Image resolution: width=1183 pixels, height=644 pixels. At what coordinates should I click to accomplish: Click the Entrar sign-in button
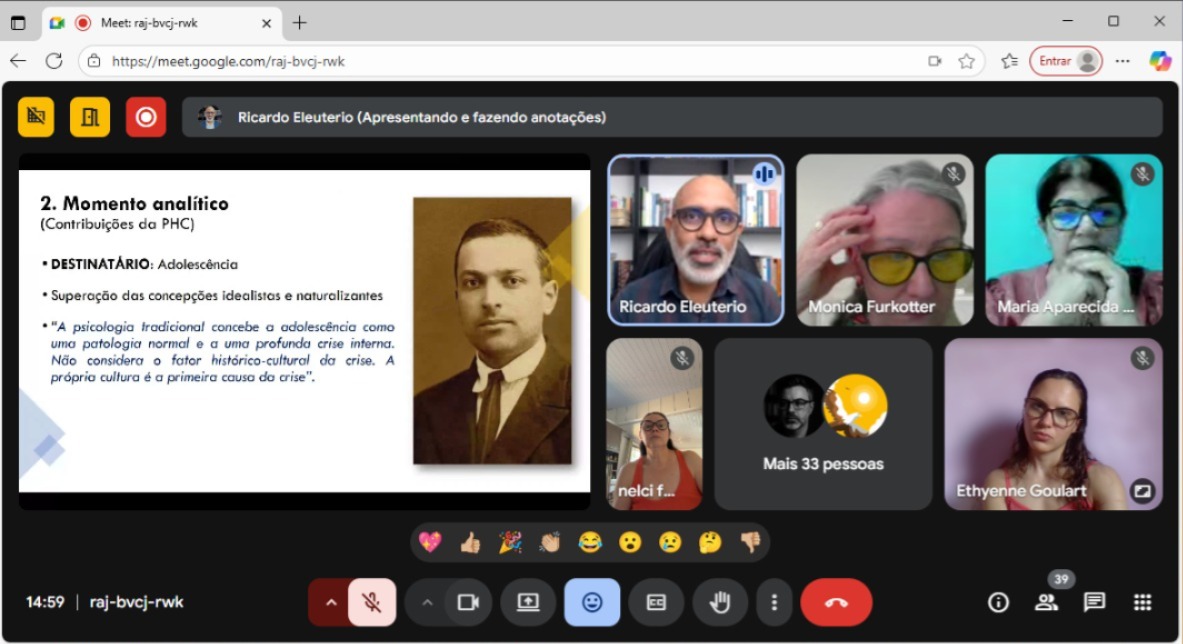1066,61
